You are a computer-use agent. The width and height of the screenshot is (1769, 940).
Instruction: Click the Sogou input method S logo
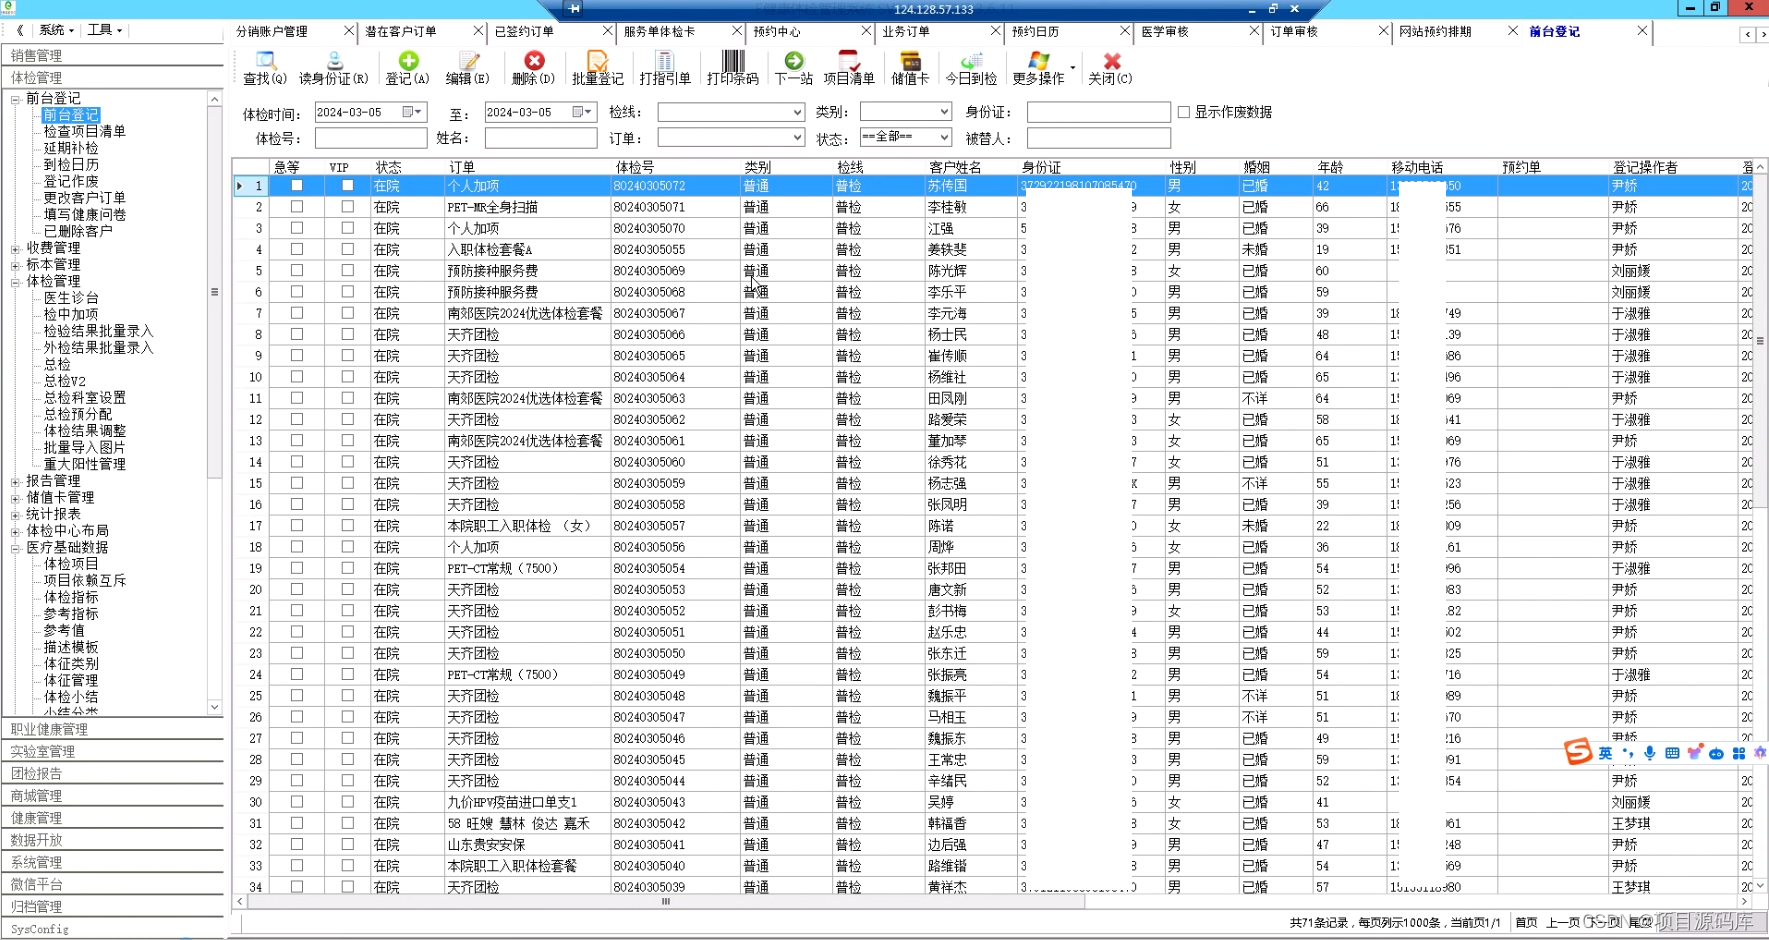(x=1578, y=752)
